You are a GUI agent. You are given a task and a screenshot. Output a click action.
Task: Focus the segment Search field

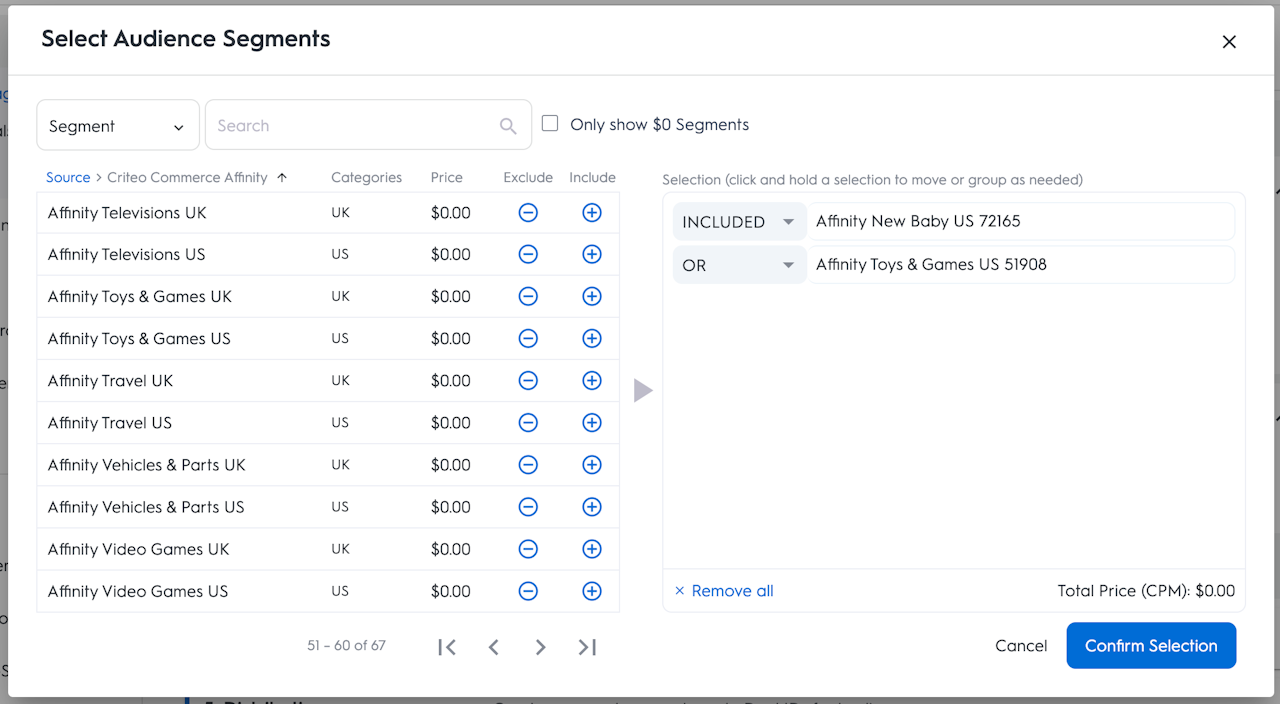tap(355, 126)
